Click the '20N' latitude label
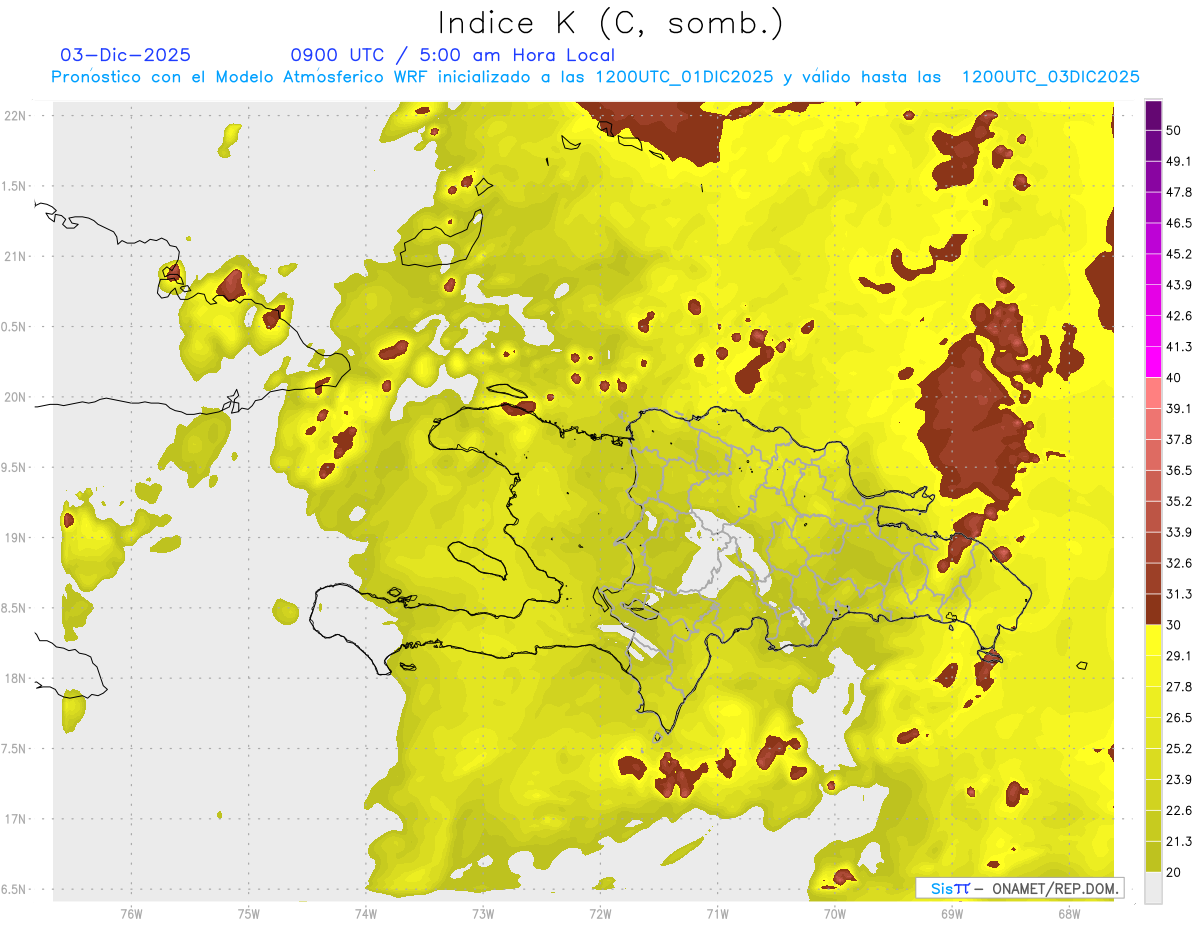 point(15,397)
